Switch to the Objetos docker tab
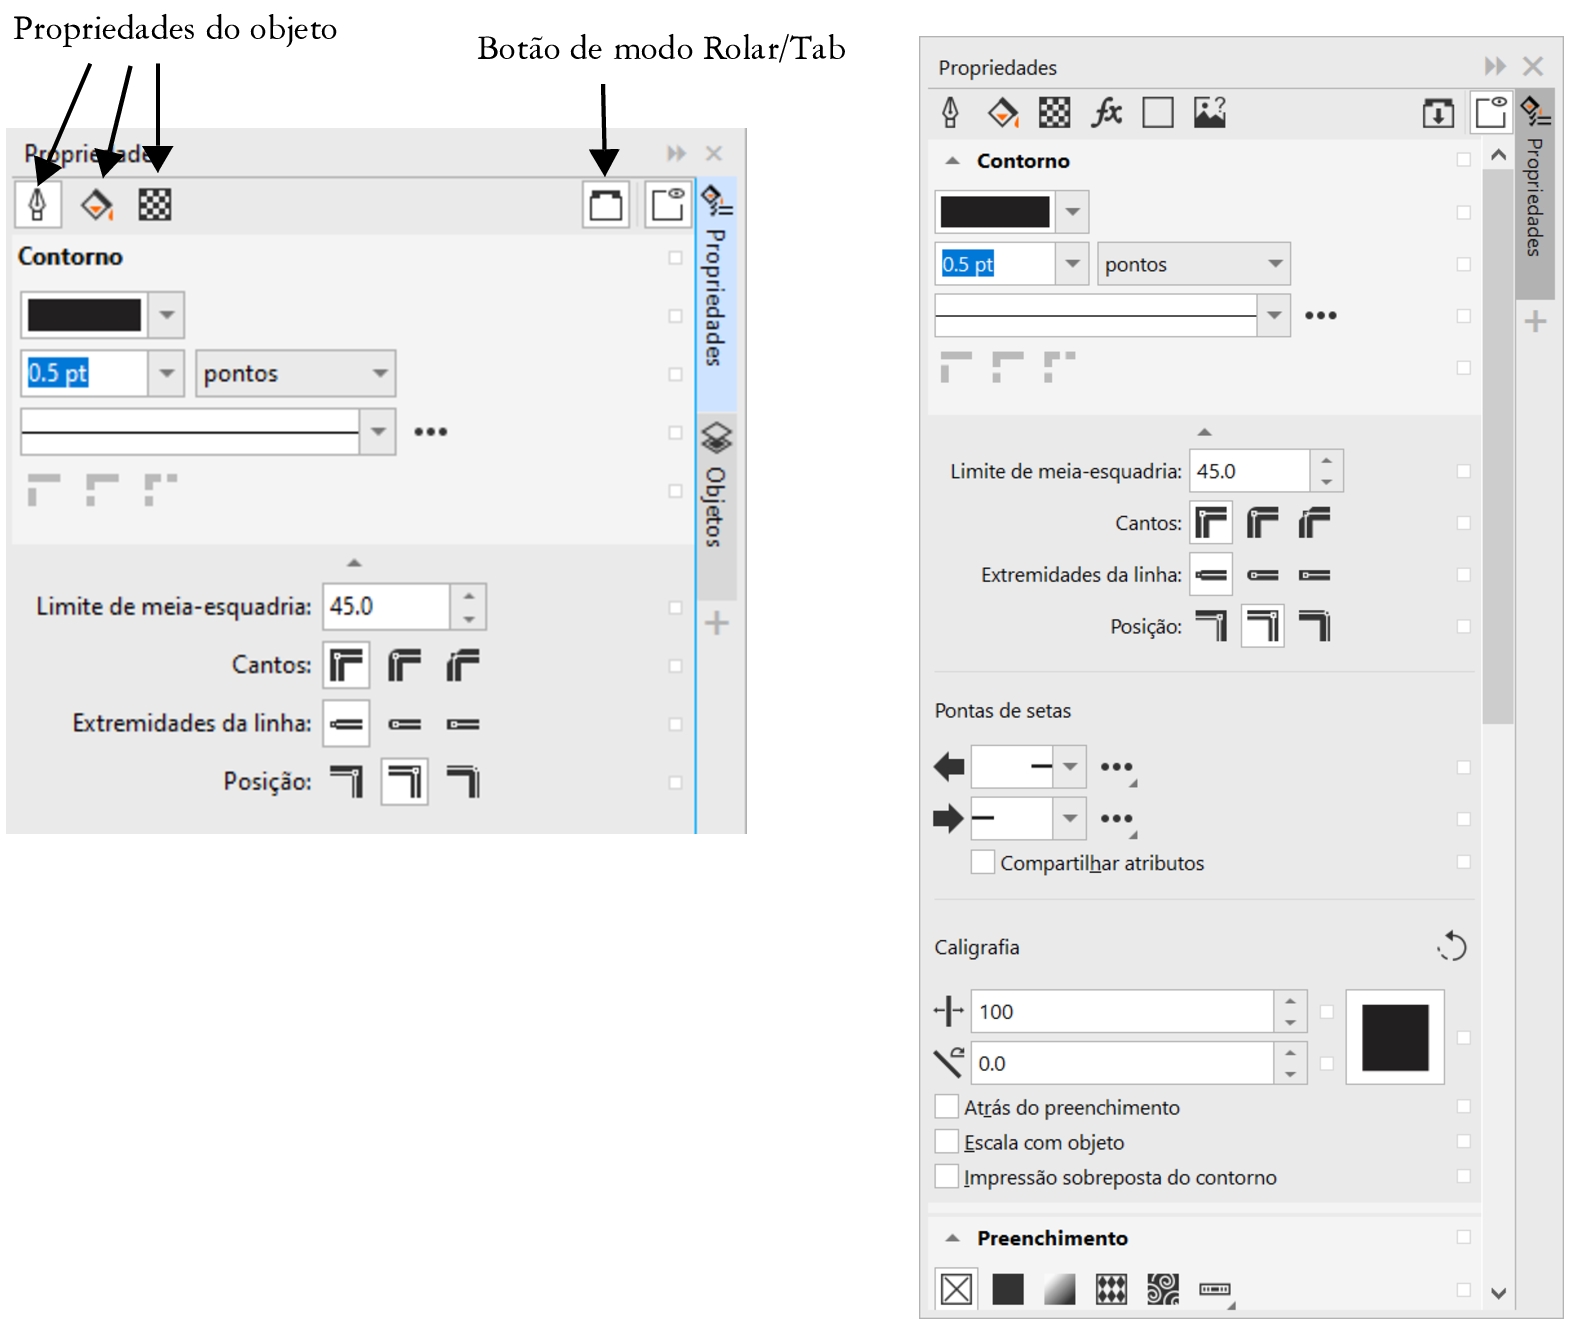 (x=716, y=490)
